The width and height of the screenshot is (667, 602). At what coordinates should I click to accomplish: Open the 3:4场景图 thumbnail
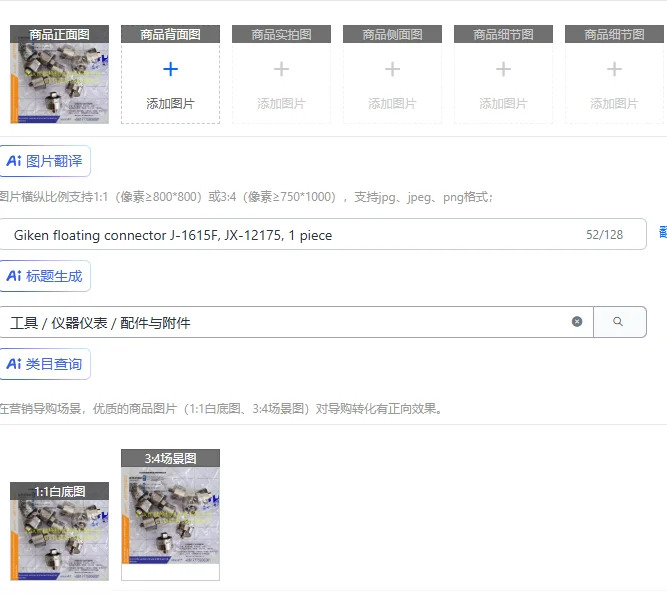(x=170, y=515)
